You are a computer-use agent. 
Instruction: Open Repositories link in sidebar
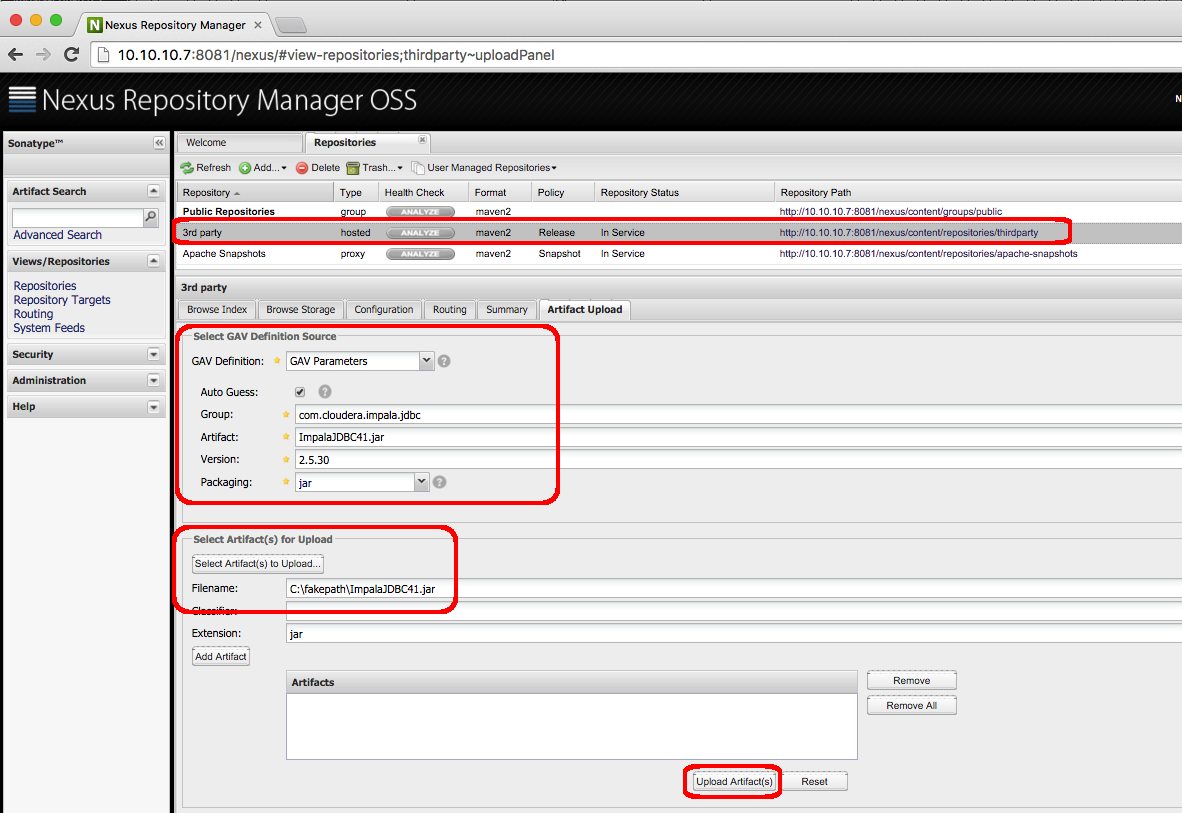click(44, 286)
